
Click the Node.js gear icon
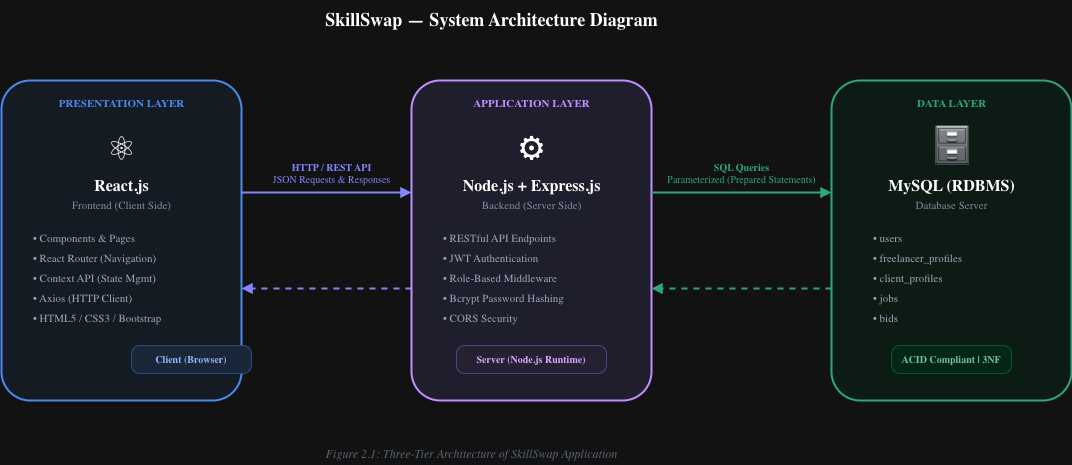coord(531,148)
